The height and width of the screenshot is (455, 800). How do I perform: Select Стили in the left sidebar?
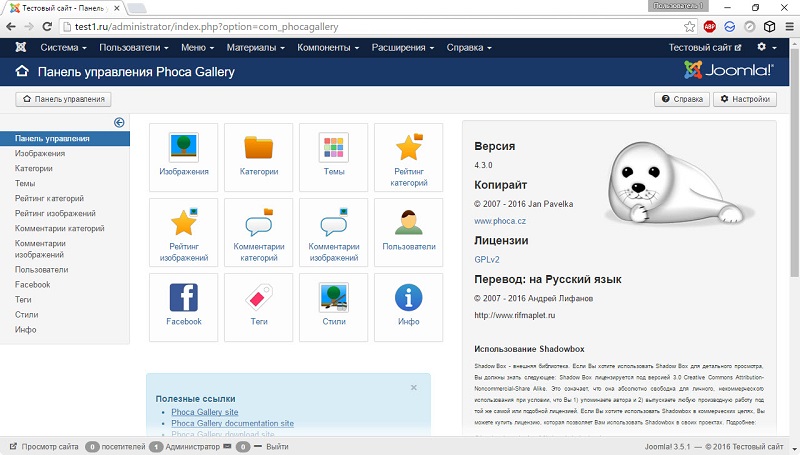(x=27, y=315)
